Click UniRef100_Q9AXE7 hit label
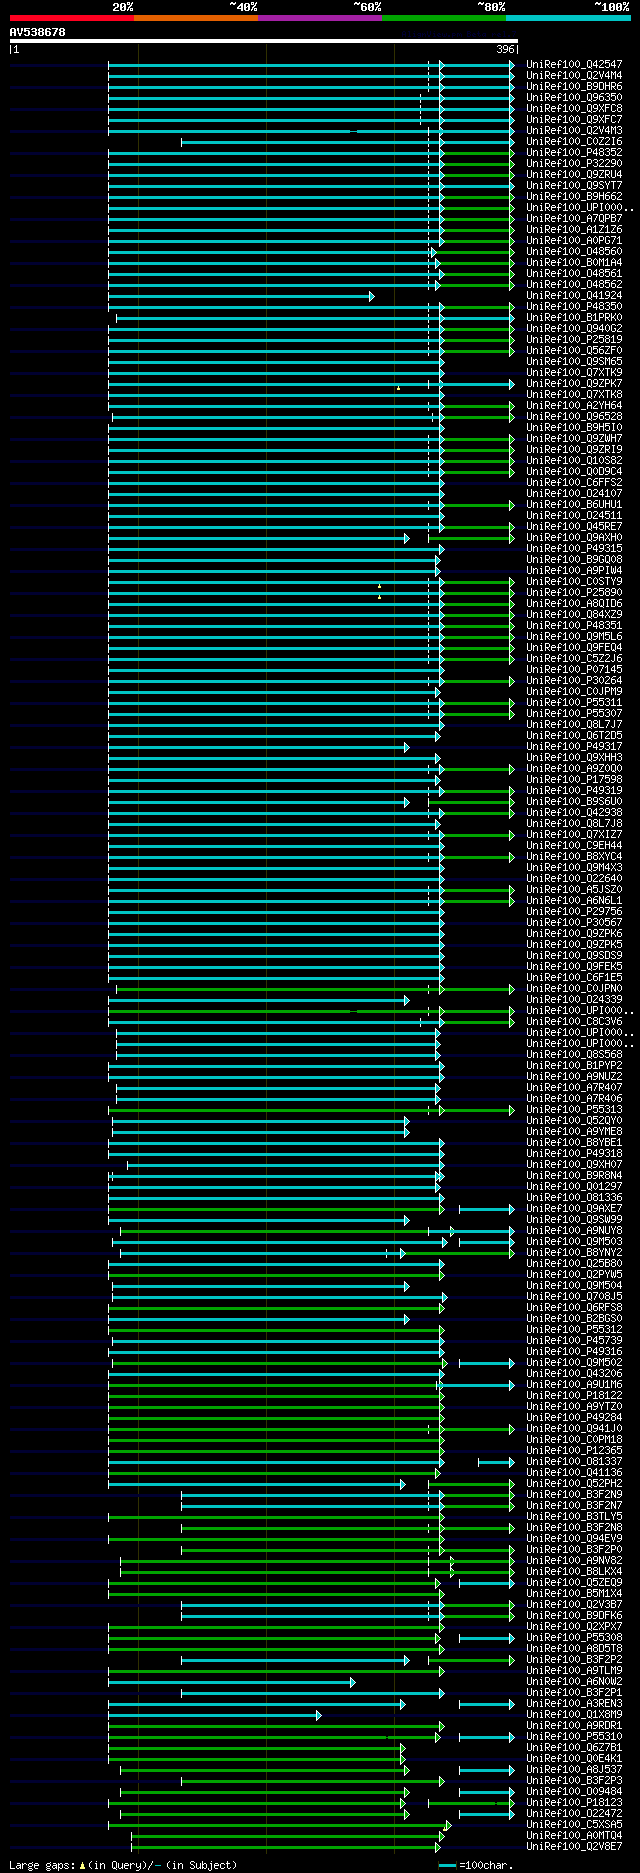The width and height of the screenshot is (640, 1873). [574, 1208]
